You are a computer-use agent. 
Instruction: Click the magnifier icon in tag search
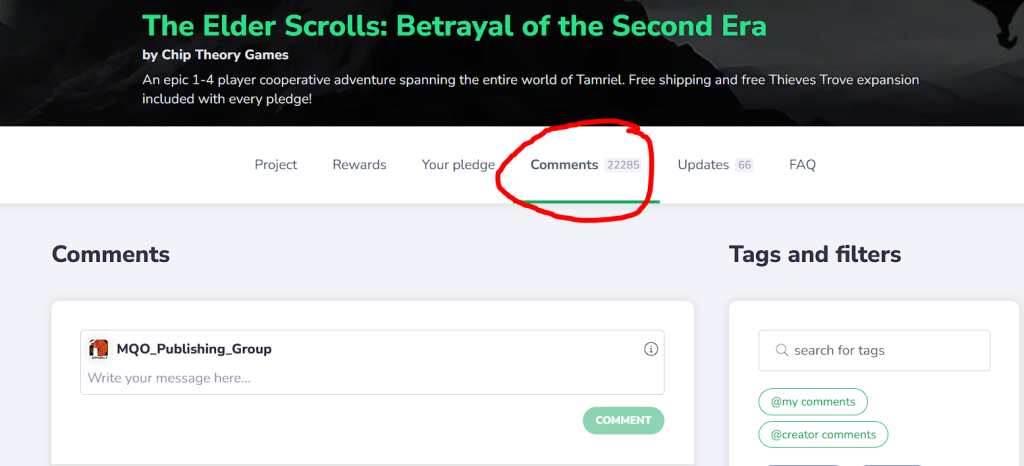coord(781,351)
